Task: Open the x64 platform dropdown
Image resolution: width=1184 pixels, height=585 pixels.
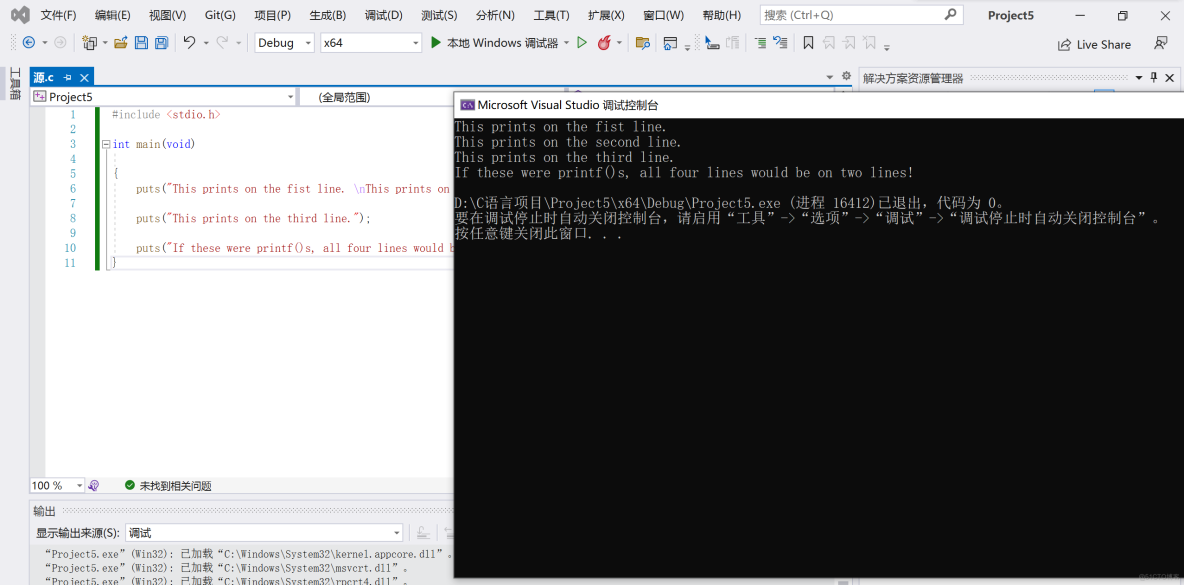Action: tap(371, 43)
